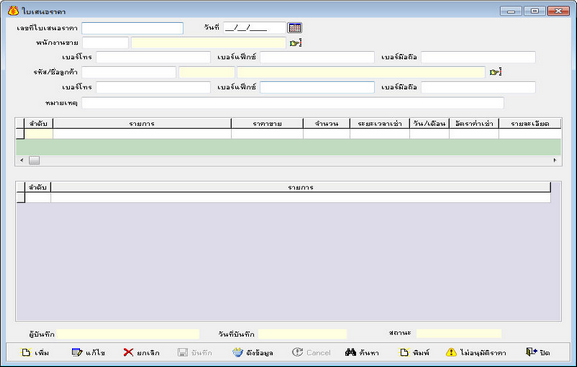Click the empty ราคาขาย cell in first row
Viewport: 577px width, 367px height.
267,134
